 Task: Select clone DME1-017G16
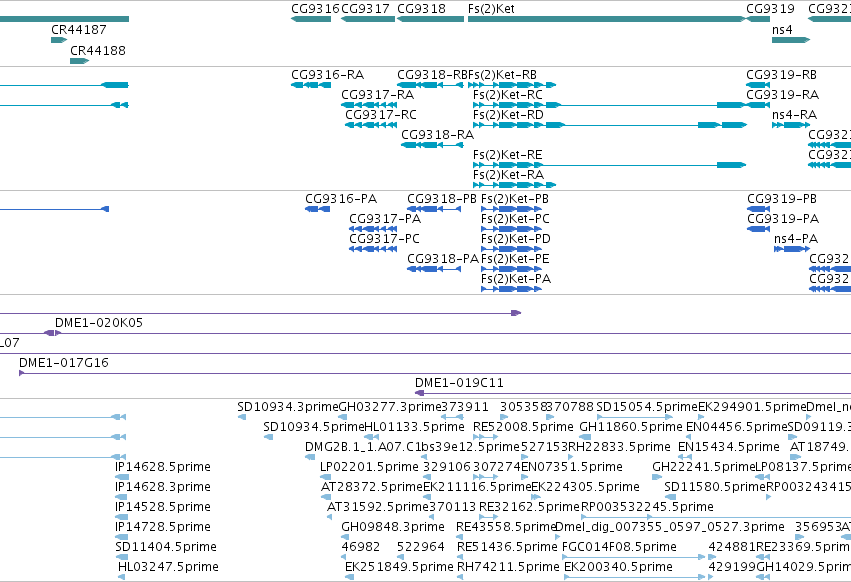[x=435, y=373]
